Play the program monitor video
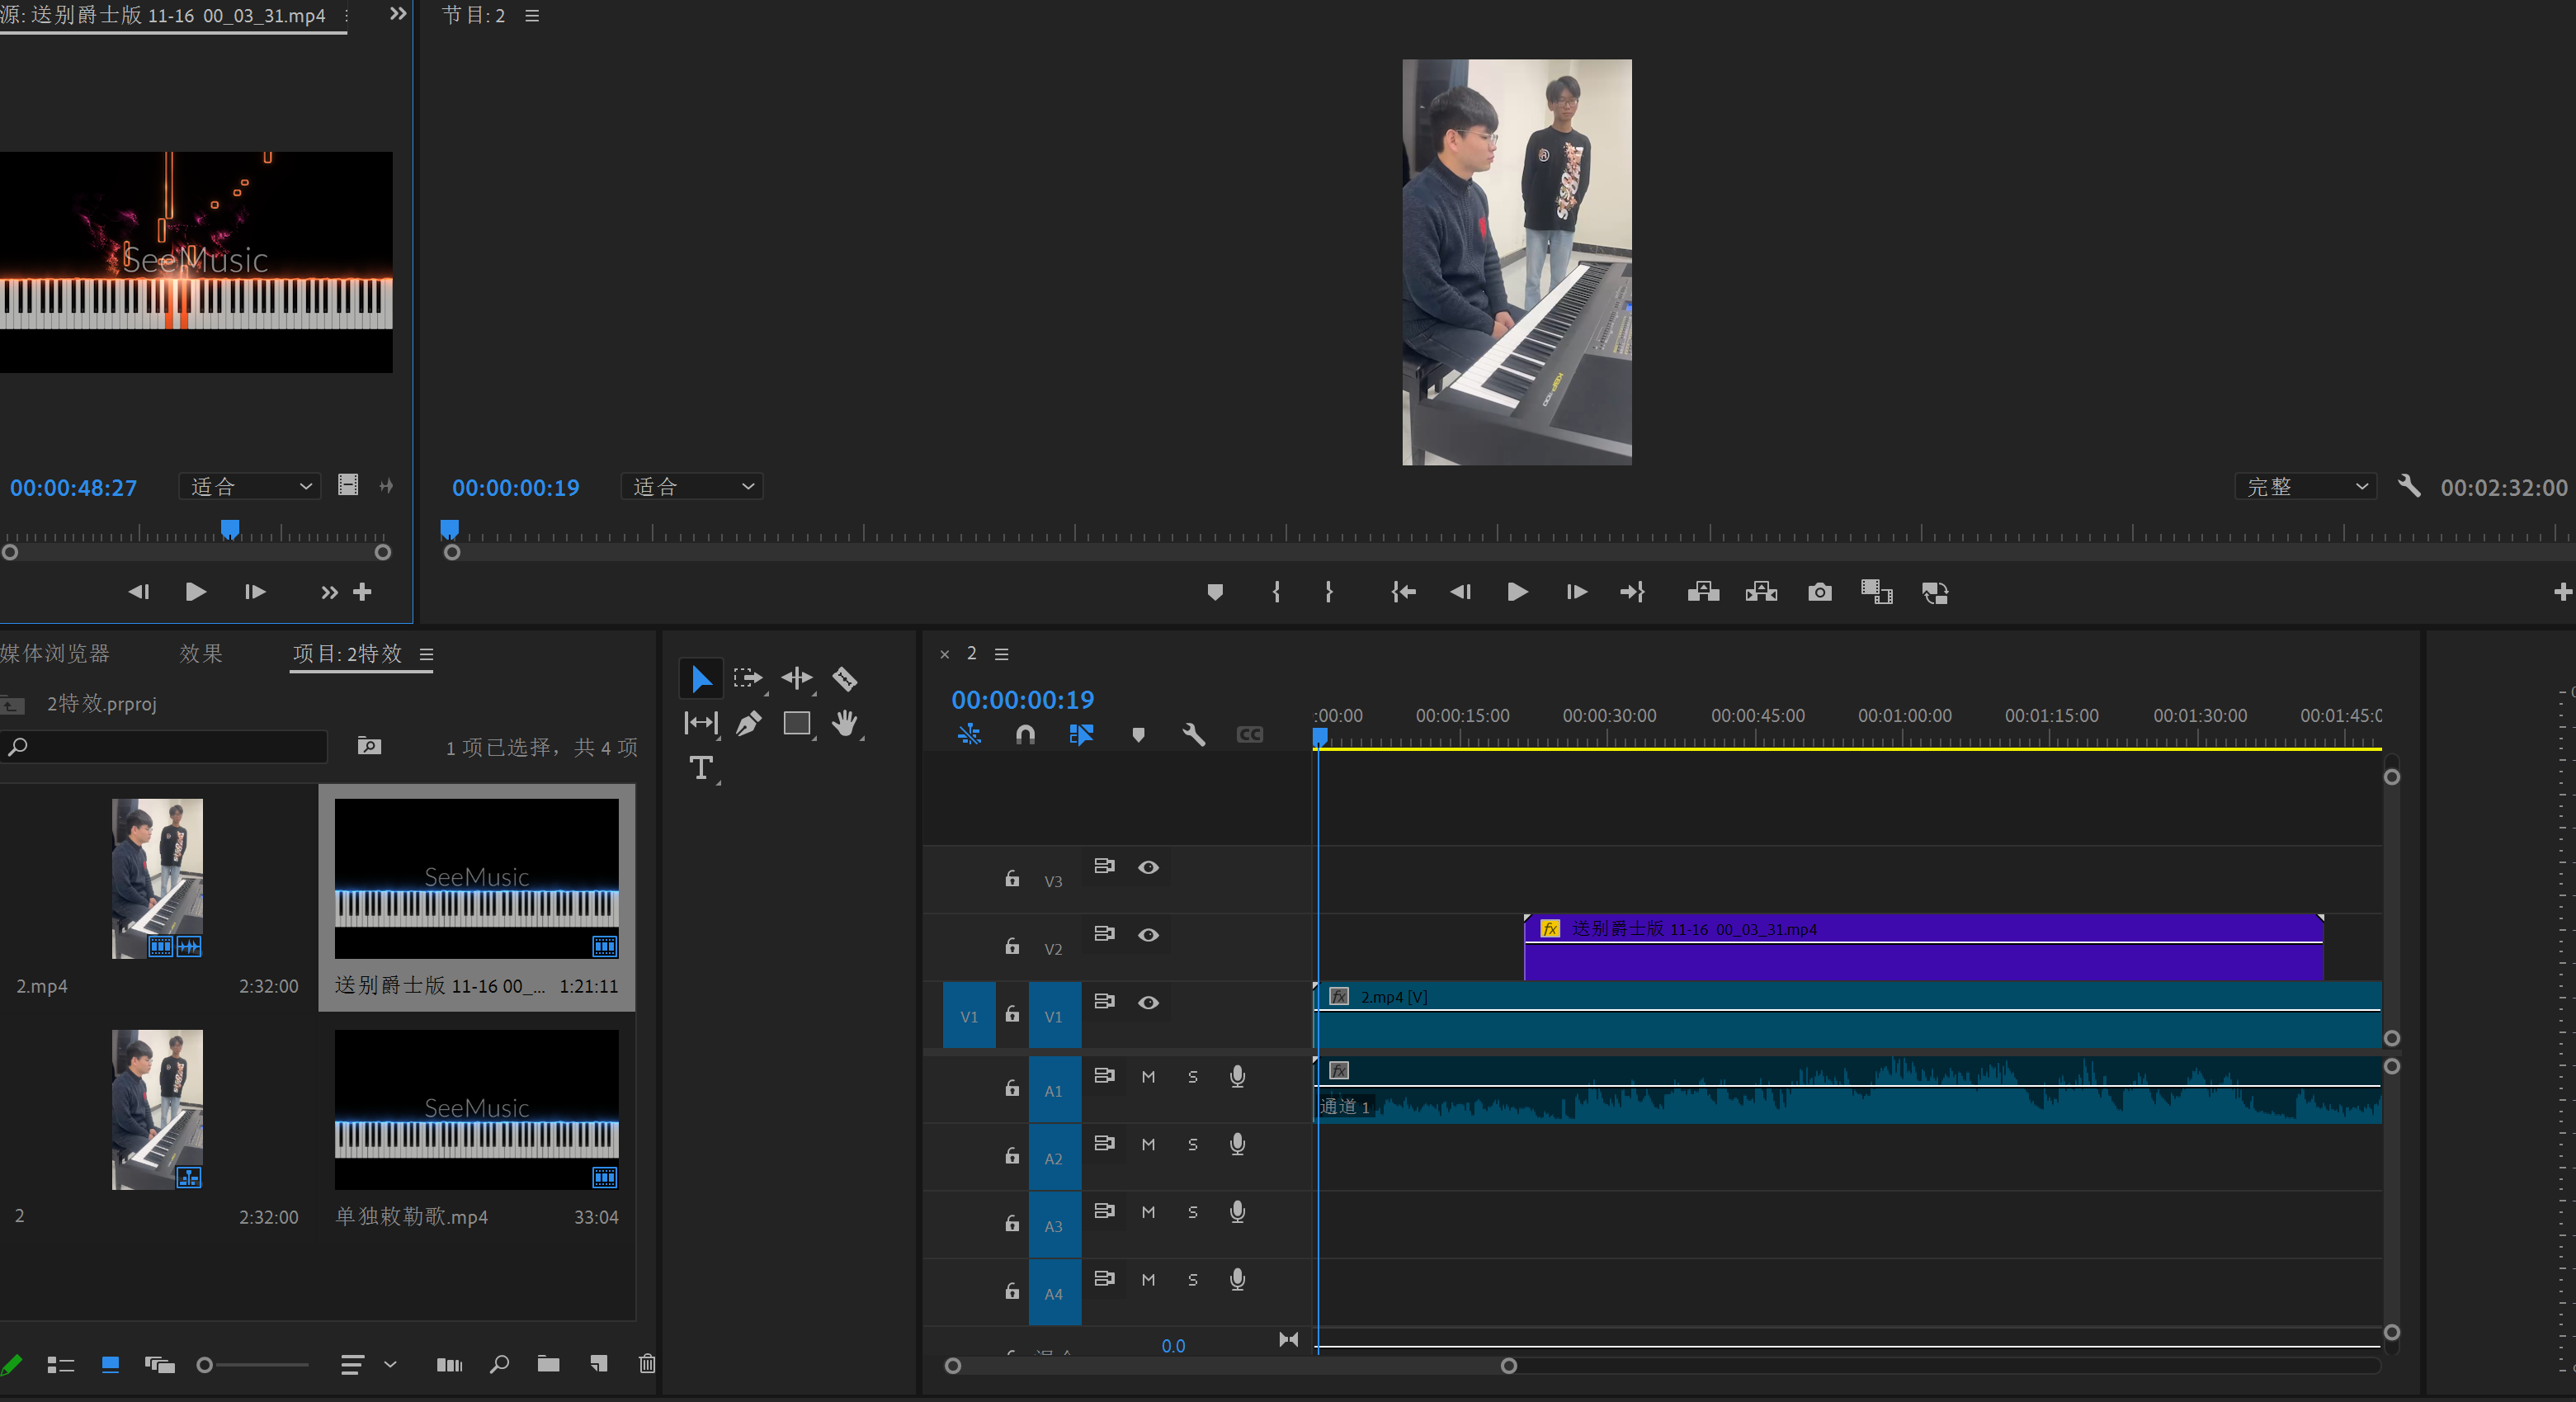This screenshot has width=2576, height=1402. coord(1517,592)
